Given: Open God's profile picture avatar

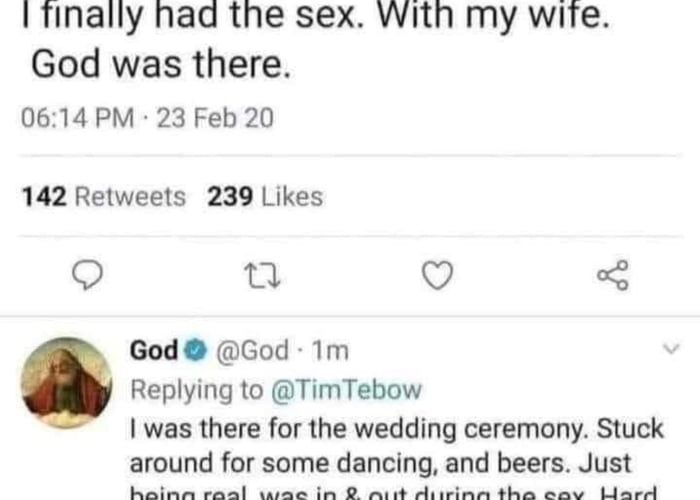Looking at the screenshot, I should pyautogui.click(x=67, y=382).
